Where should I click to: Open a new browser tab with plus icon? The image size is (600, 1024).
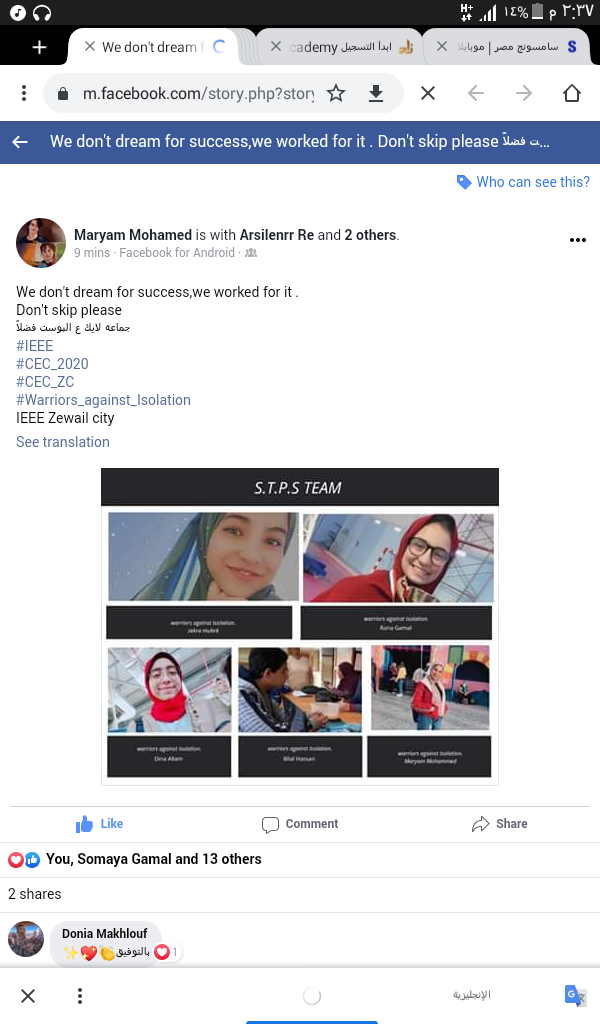click(39, 47)
